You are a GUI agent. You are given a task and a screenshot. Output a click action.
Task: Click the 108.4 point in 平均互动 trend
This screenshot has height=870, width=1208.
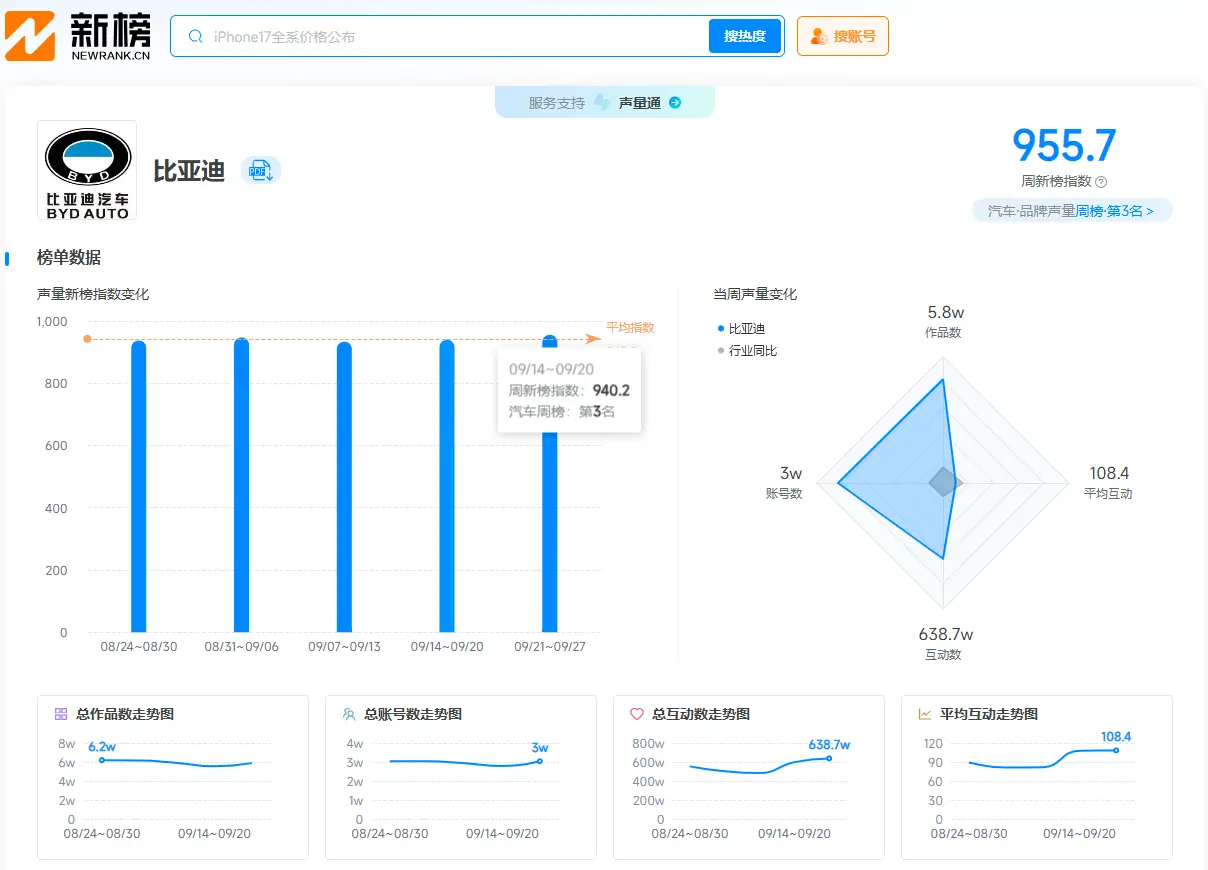point(1116,750)
